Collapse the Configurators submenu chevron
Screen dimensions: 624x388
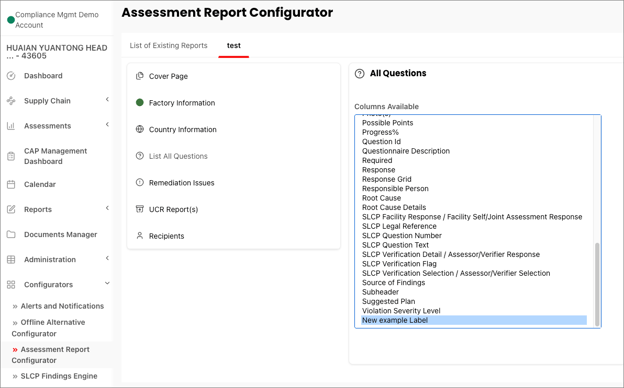(107, 283)
